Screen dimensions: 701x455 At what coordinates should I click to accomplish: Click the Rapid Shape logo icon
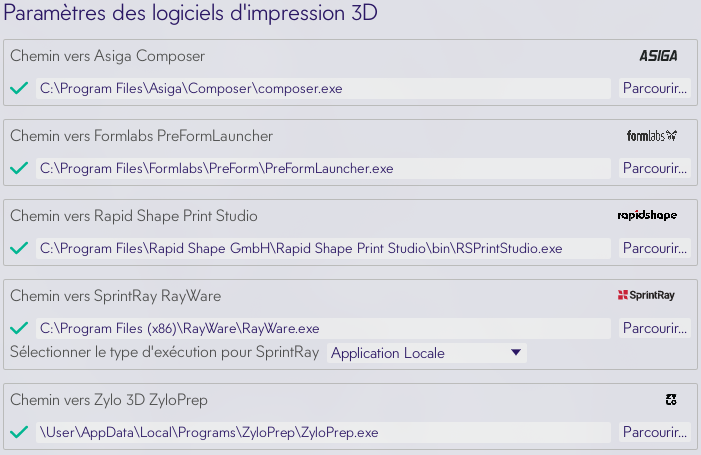647,216
